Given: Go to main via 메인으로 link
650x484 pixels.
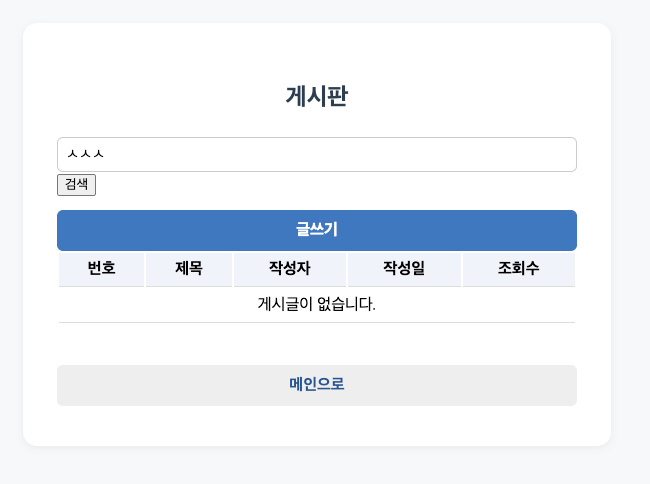Looking at the screenshot, I should click(x=317, y=385).
